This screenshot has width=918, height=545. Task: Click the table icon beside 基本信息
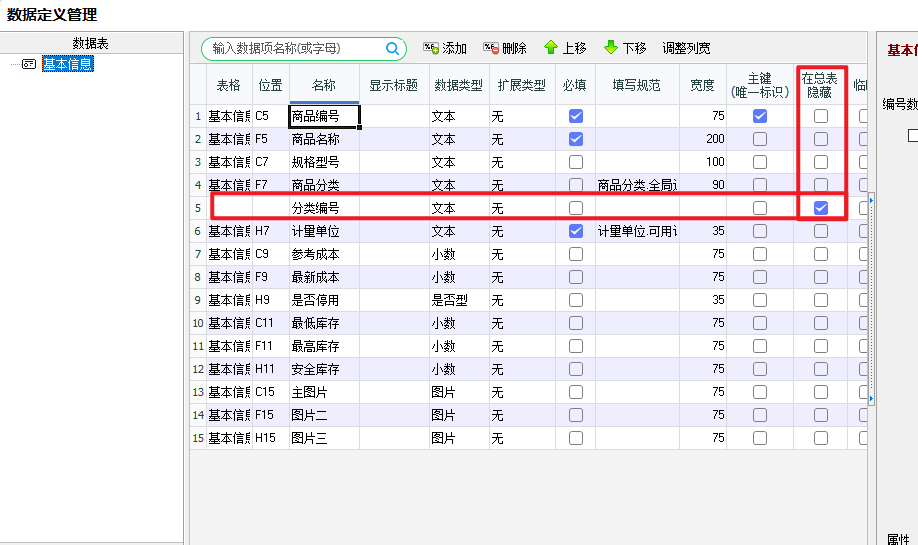click(x=29, y=64)
